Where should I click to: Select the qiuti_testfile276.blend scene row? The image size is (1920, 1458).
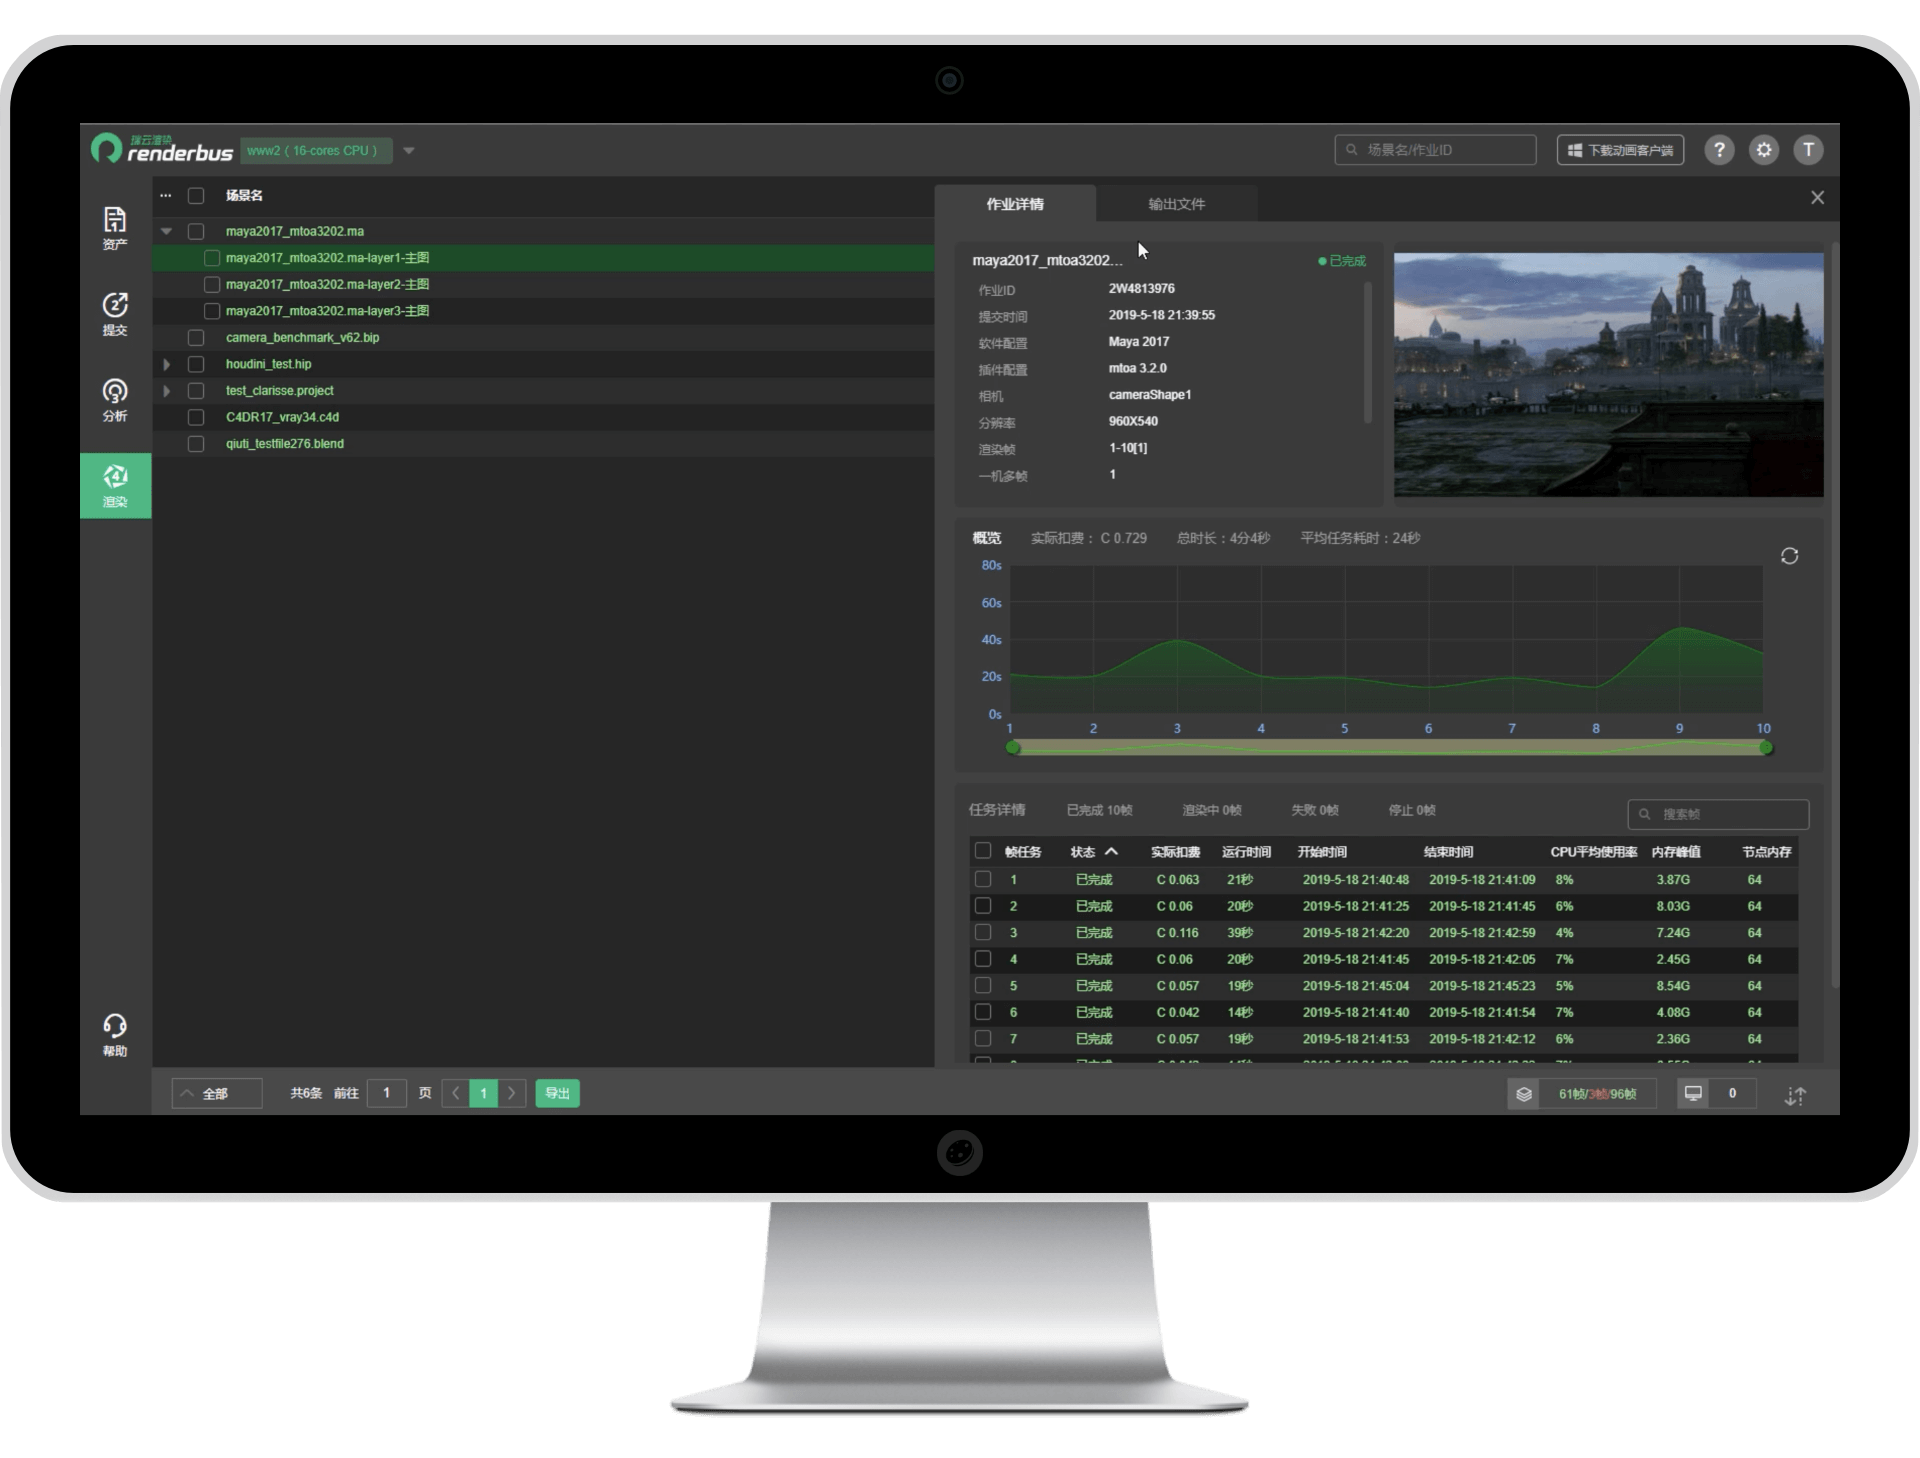[x=543, y=444]
